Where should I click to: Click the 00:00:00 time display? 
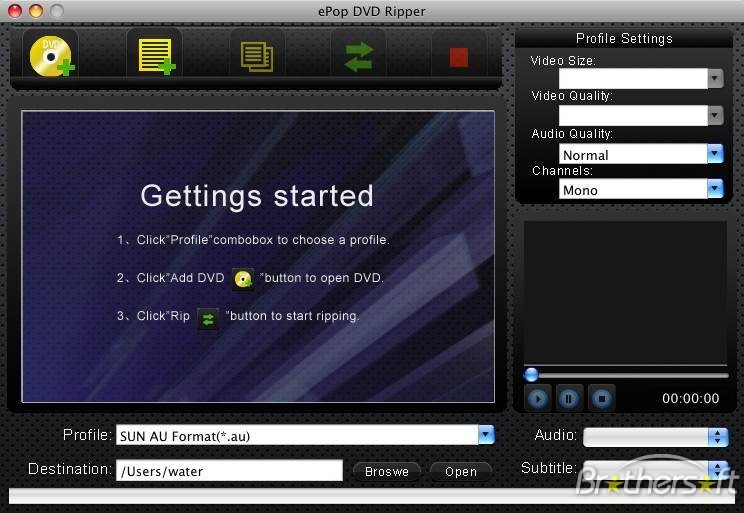[690, 398]
